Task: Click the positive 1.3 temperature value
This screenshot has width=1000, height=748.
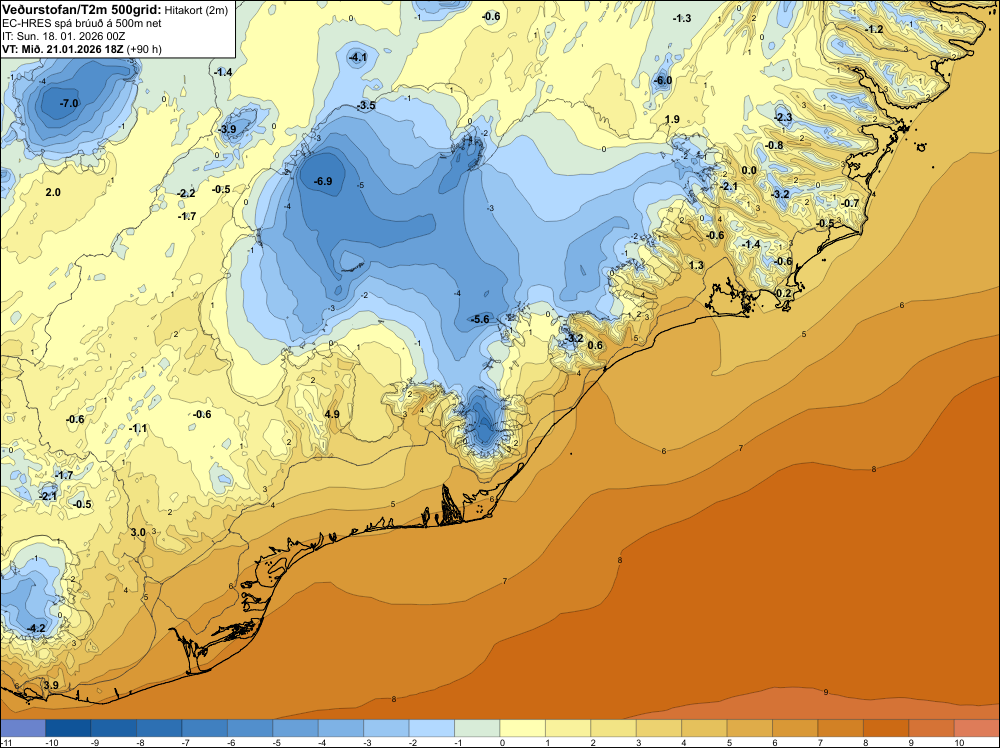Action: click(x=696, y=265)
